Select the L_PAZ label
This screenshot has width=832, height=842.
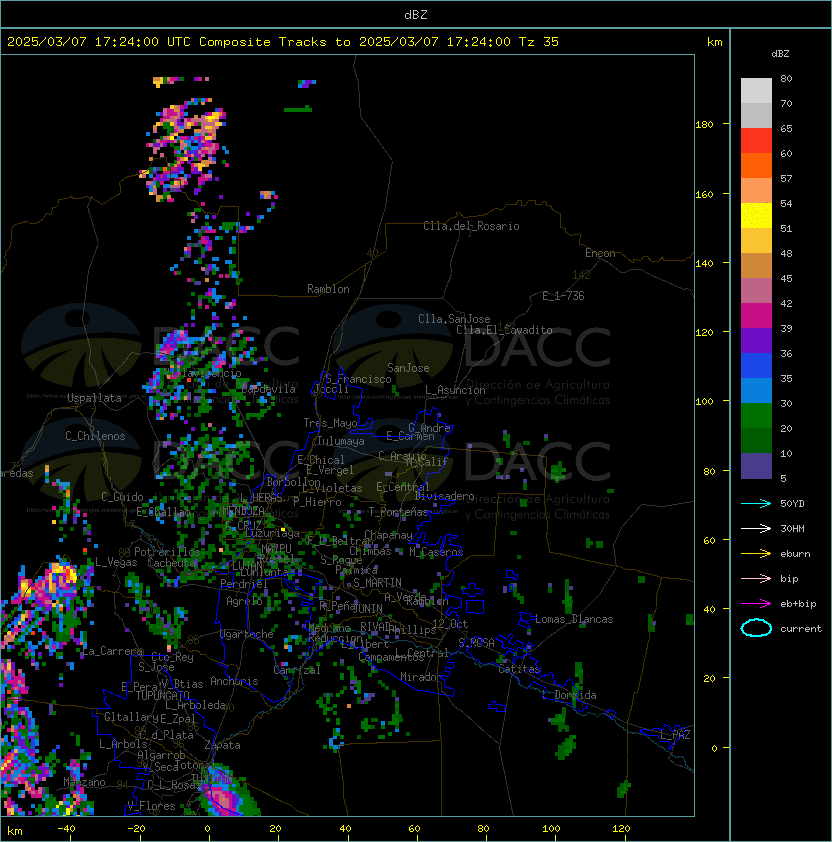click(675, 735)
